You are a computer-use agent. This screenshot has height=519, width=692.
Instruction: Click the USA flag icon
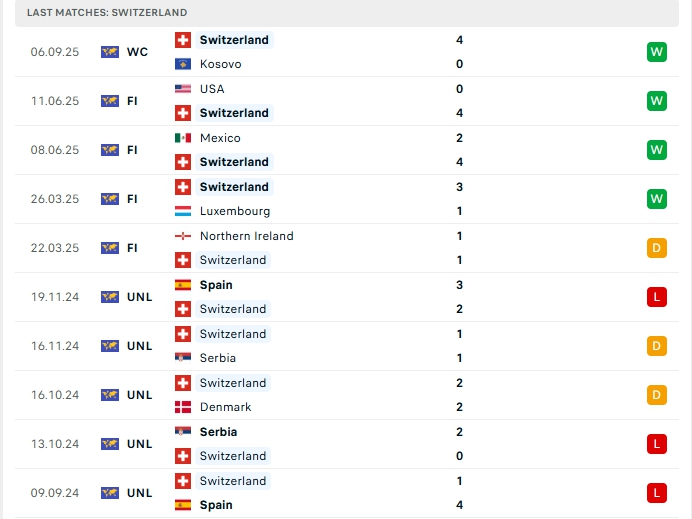(x=183, y=89)
